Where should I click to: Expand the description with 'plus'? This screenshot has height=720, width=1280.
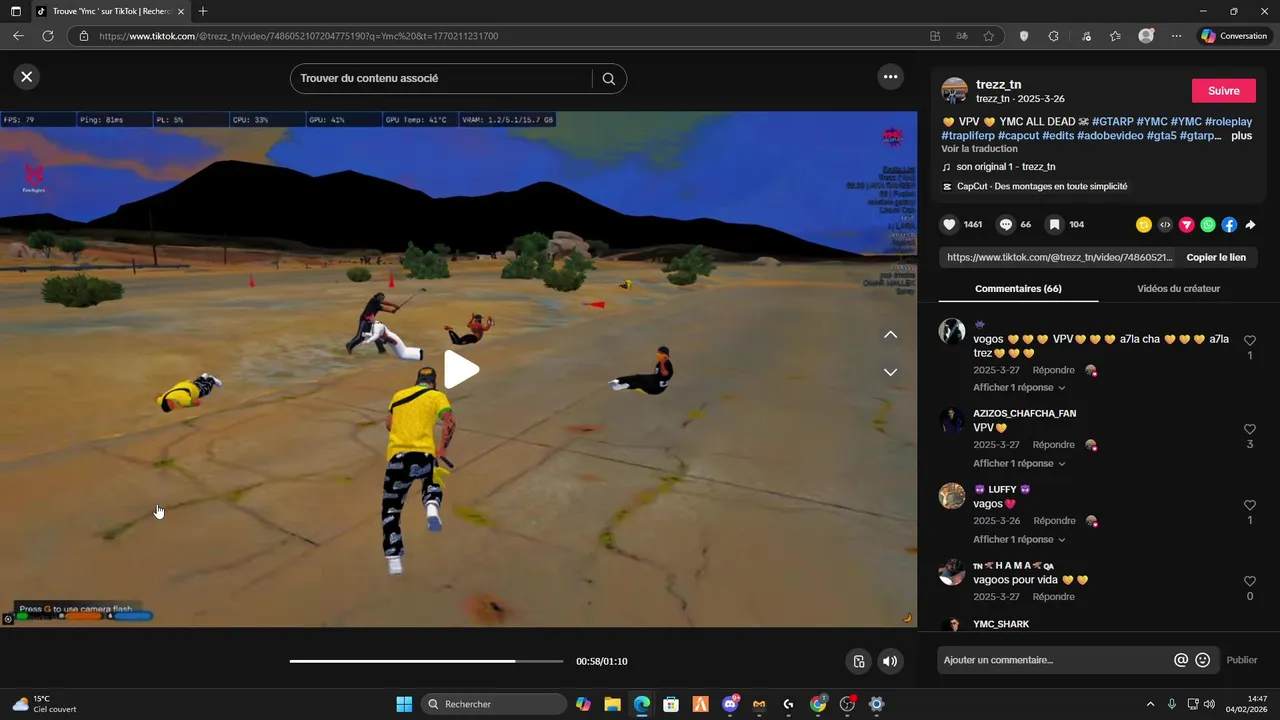(1241, 136)
